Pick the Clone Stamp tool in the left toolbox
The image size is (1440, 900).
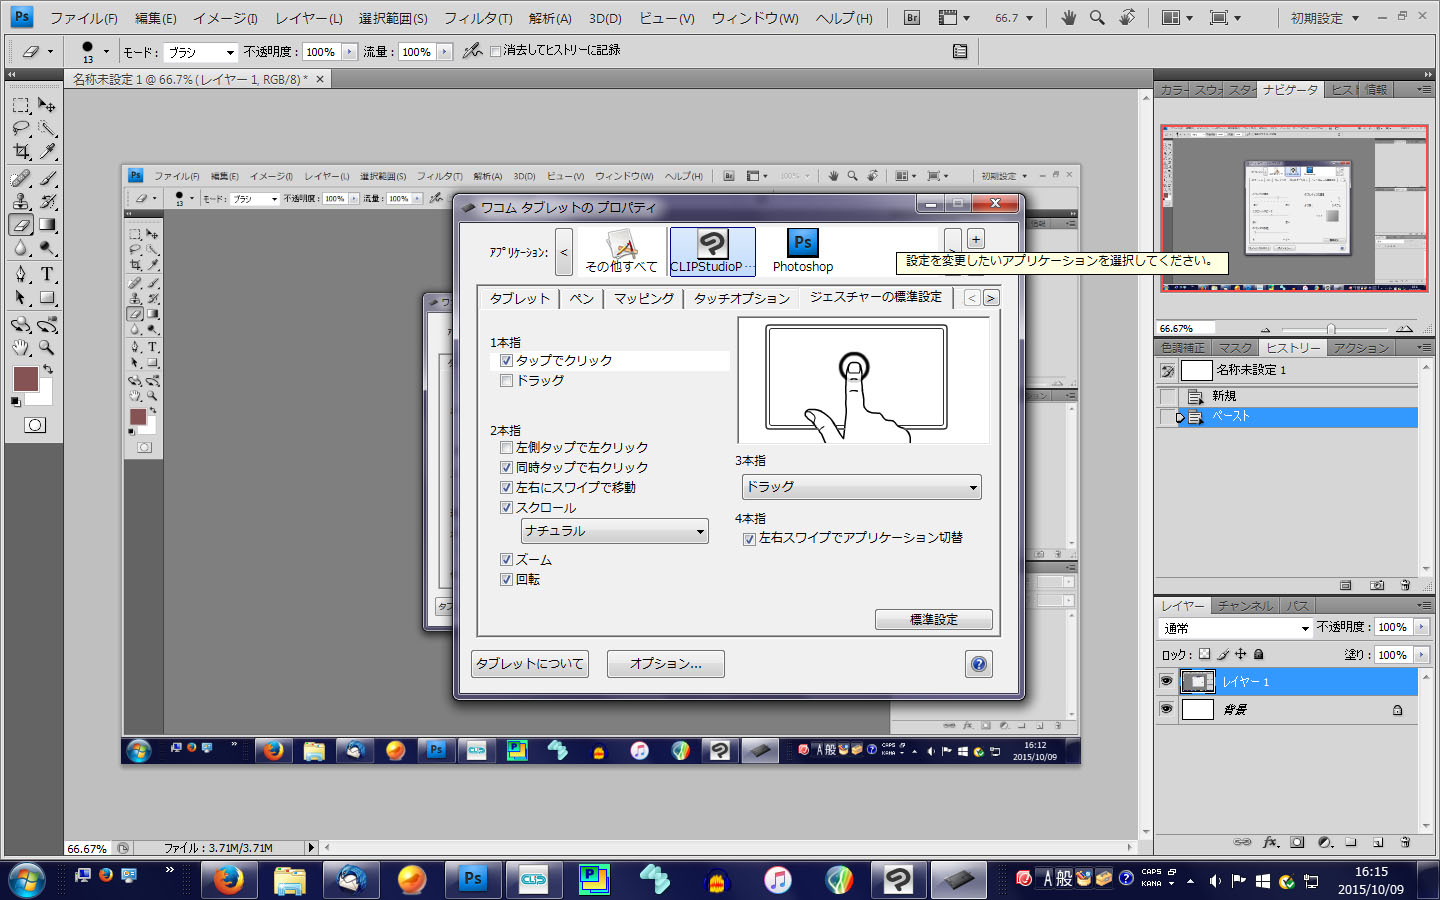pyautogui.click(x=20, y=202)
